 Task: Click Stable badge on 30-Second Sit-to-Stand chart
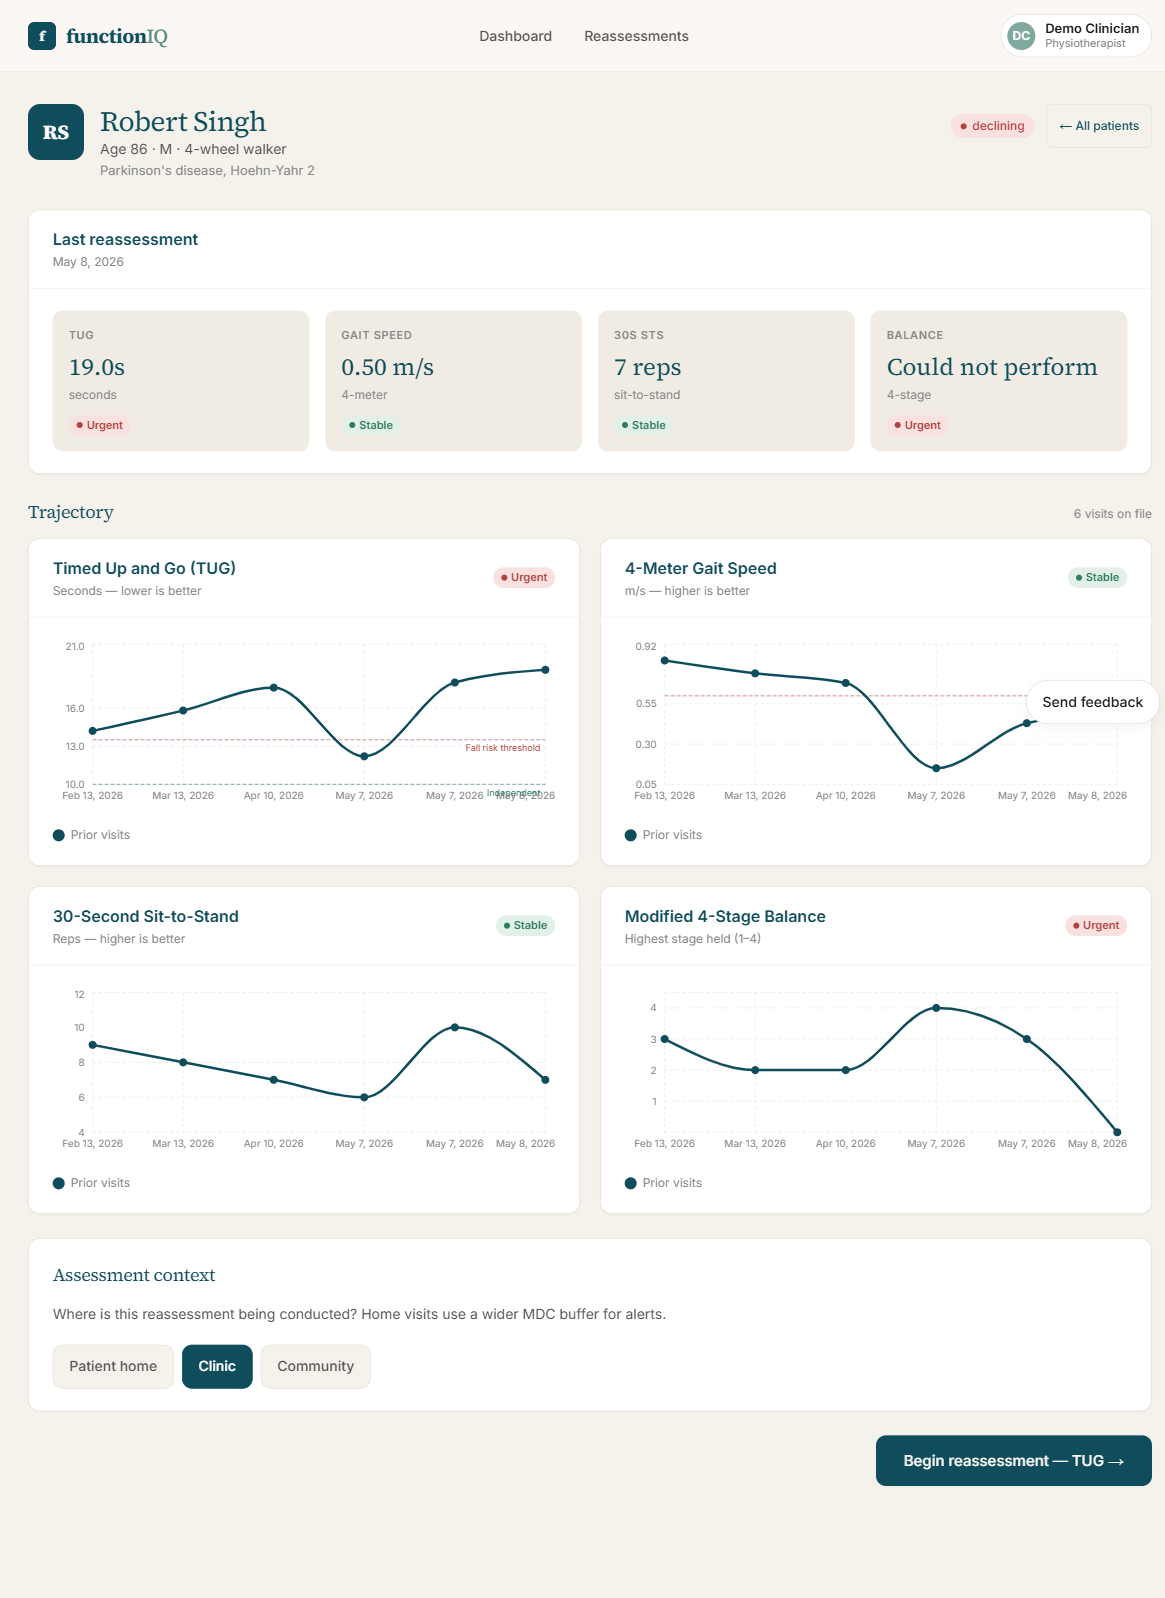tap(525, 925)
